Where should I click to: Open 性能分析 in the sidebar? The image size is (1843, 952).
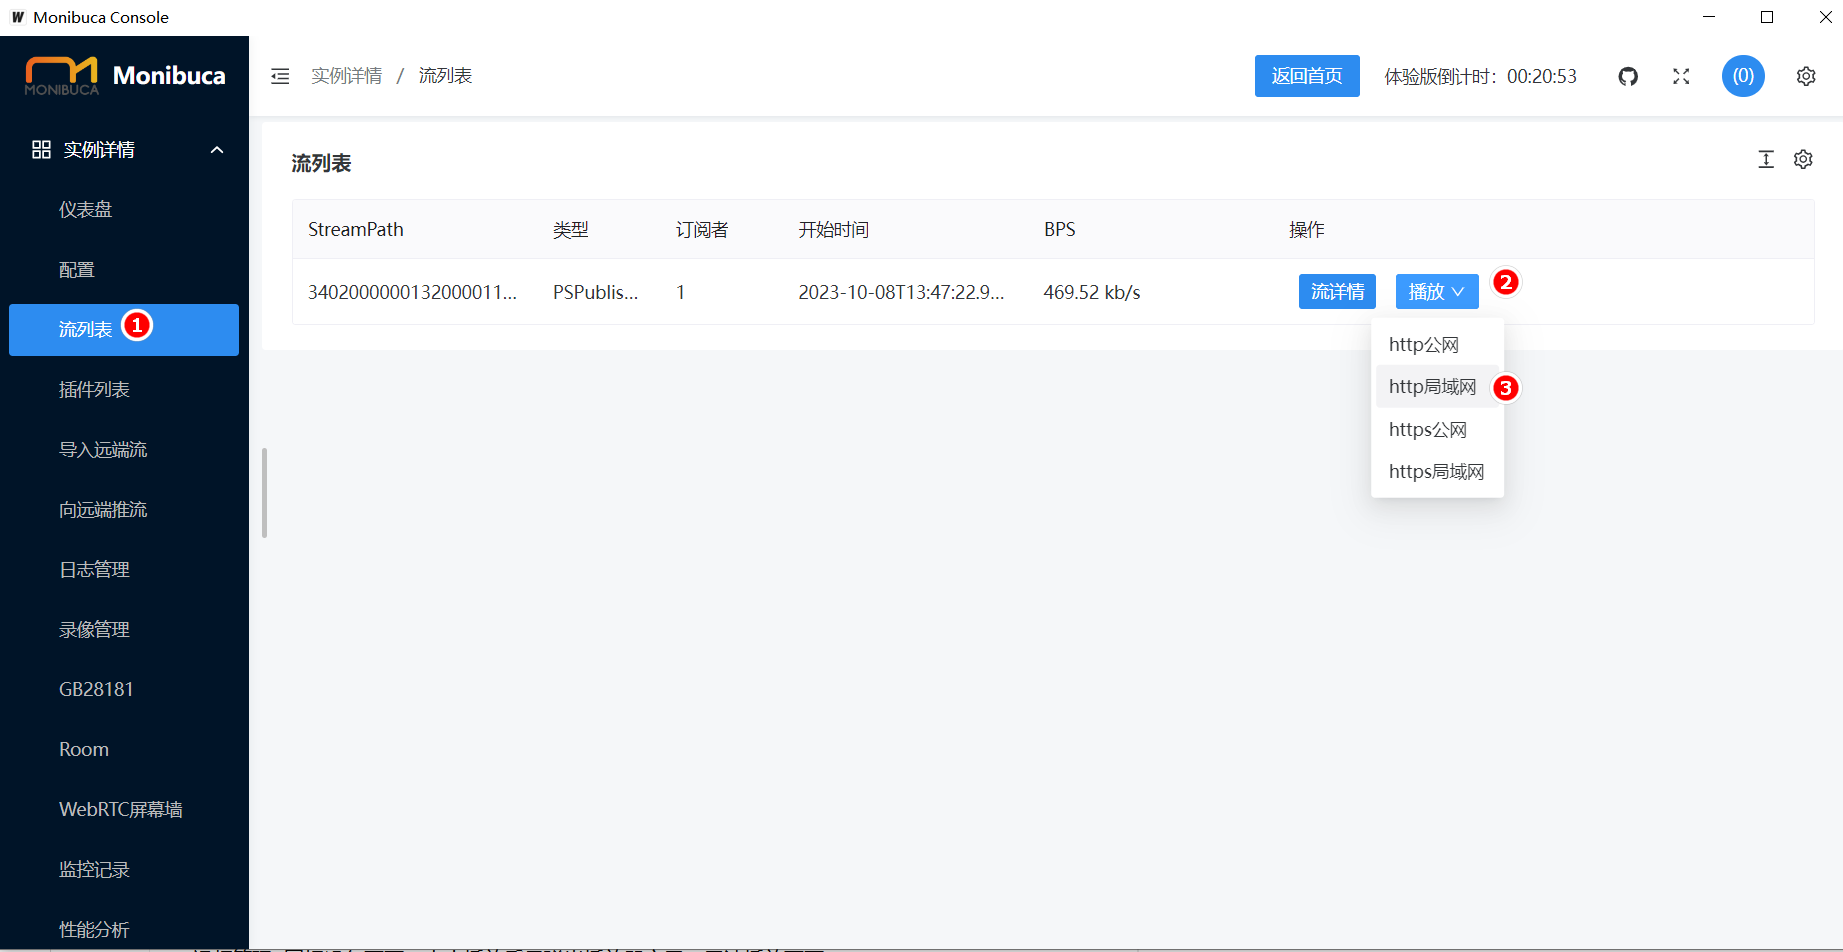[x=124, y=930]
